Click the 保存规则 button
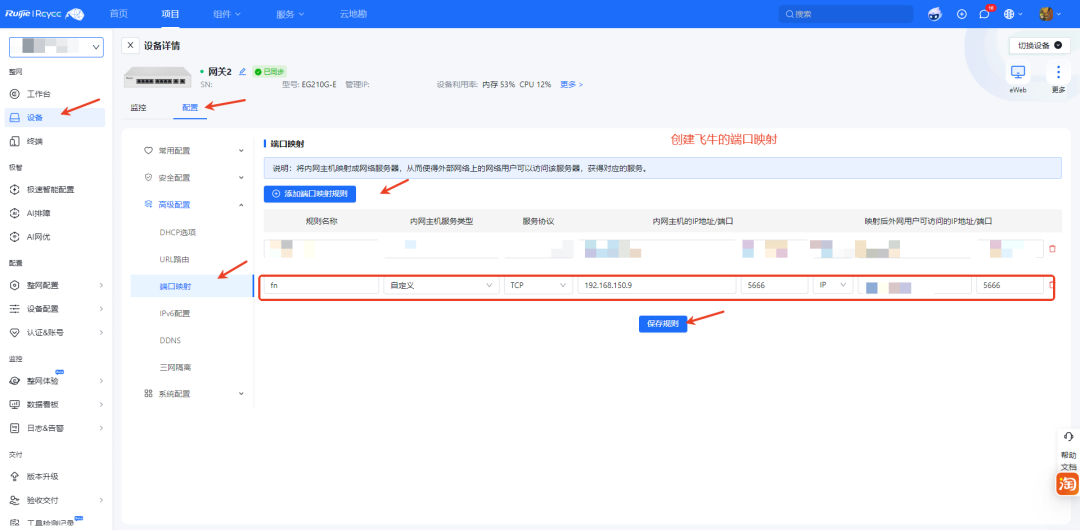Image resolution: width=1080 pixels, height=530 pixels. [x=663, y=324]
